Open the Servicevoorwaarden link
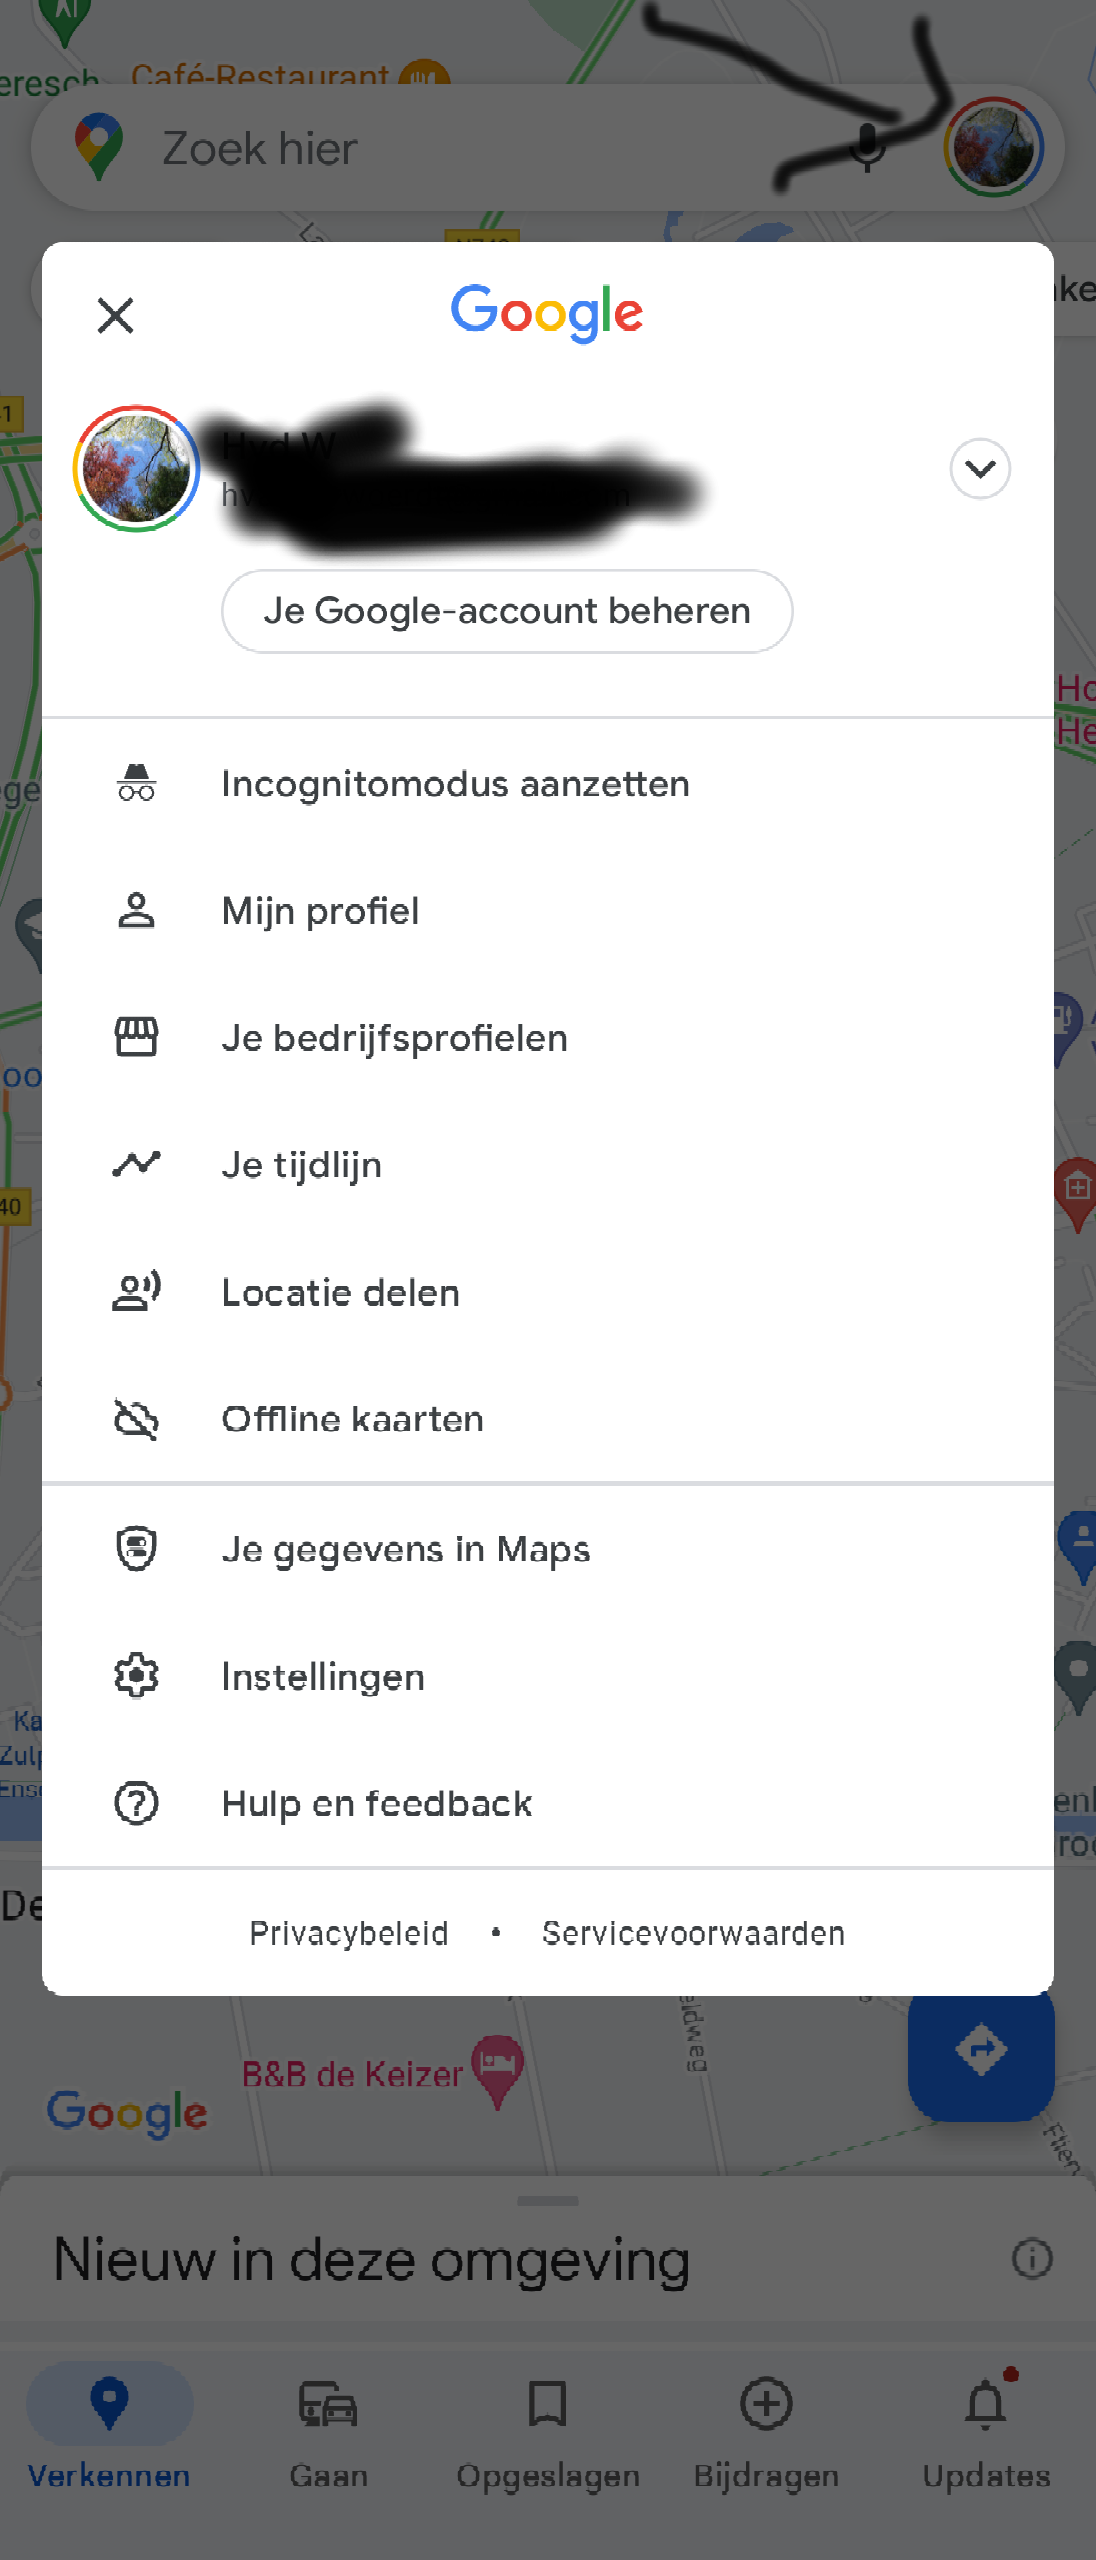Screen dimensions: 1096x2560 click(x=693, y=1933)
